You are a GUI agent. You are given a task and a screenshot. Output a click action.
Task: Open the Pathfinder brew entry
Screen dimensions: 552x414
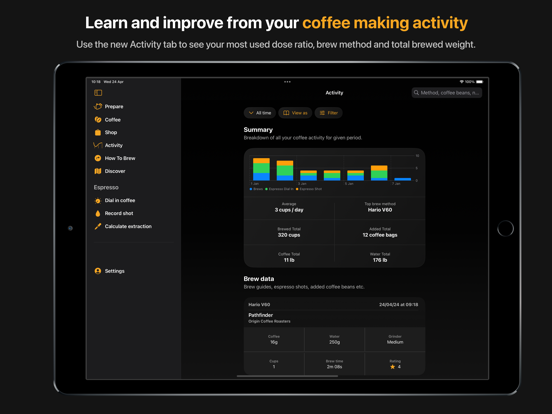coord(261,315)
